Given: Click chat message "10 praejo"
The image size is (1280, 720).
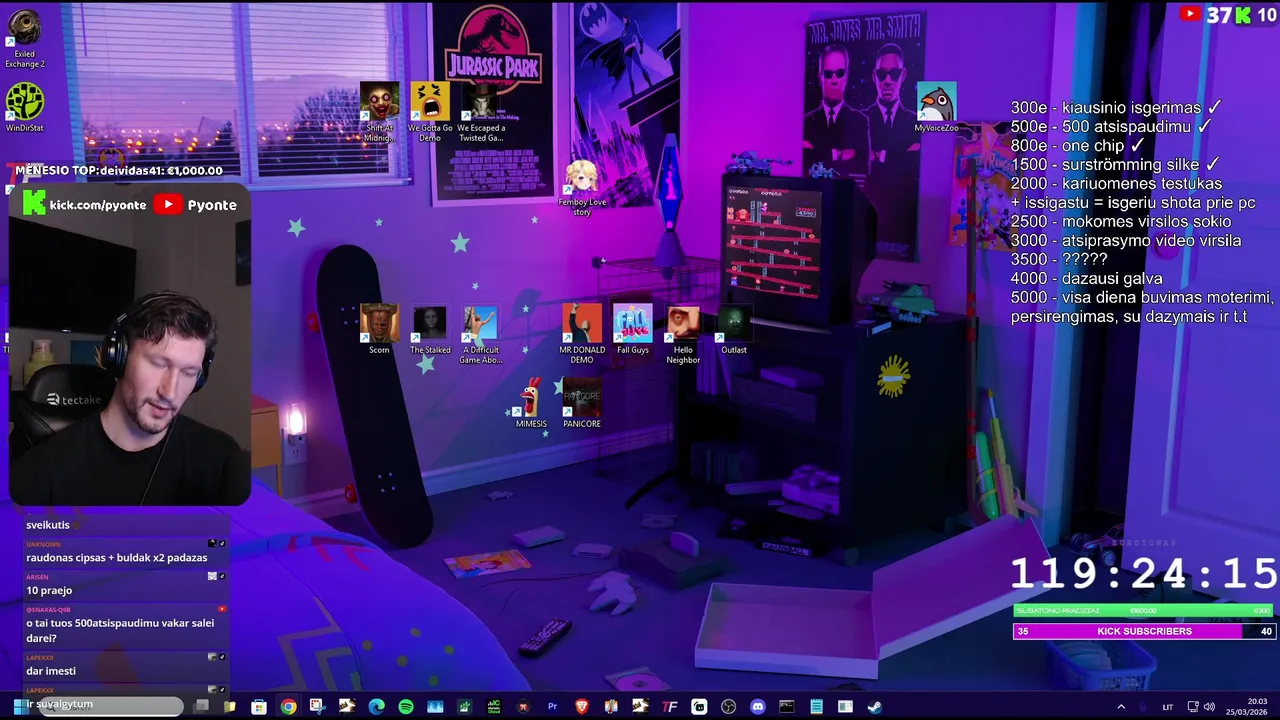Looking at the screenshot, I should (49, 591).
